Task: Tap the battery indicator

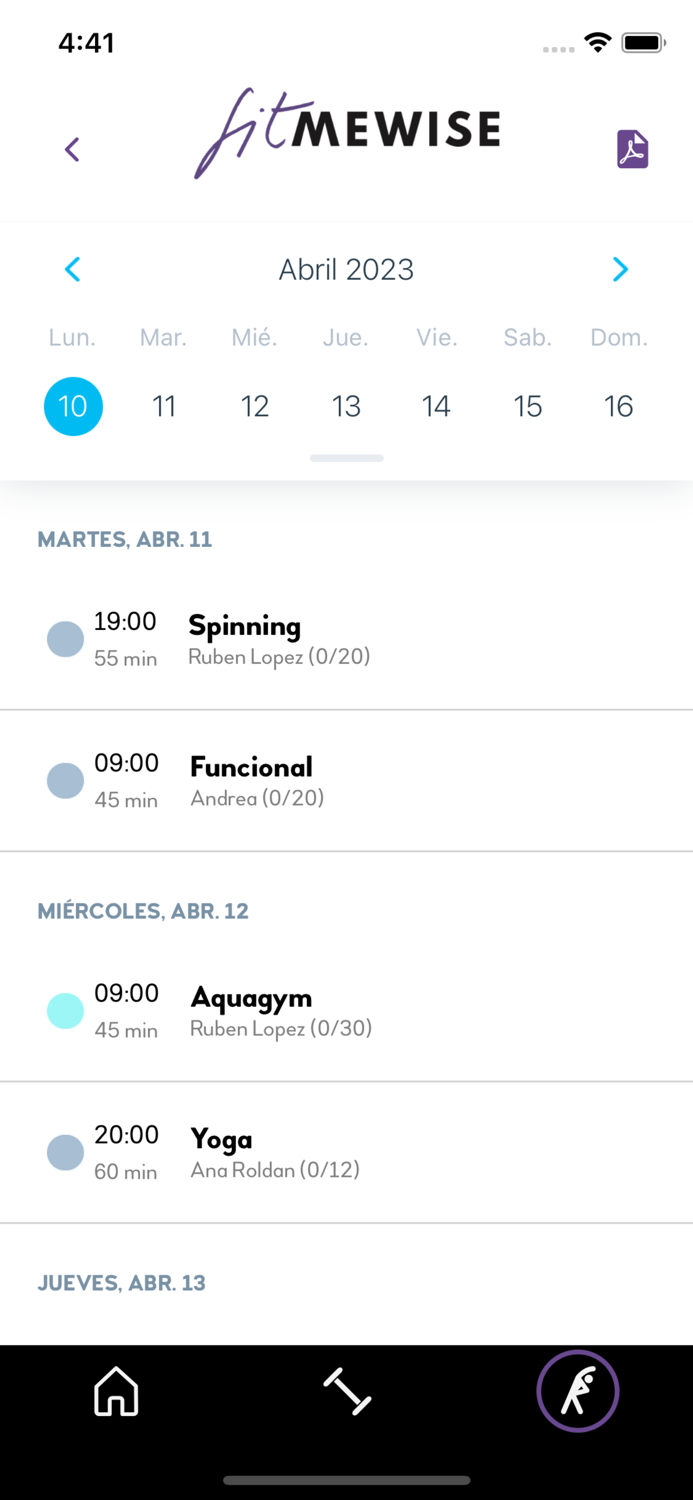Action: pos(643,42)
